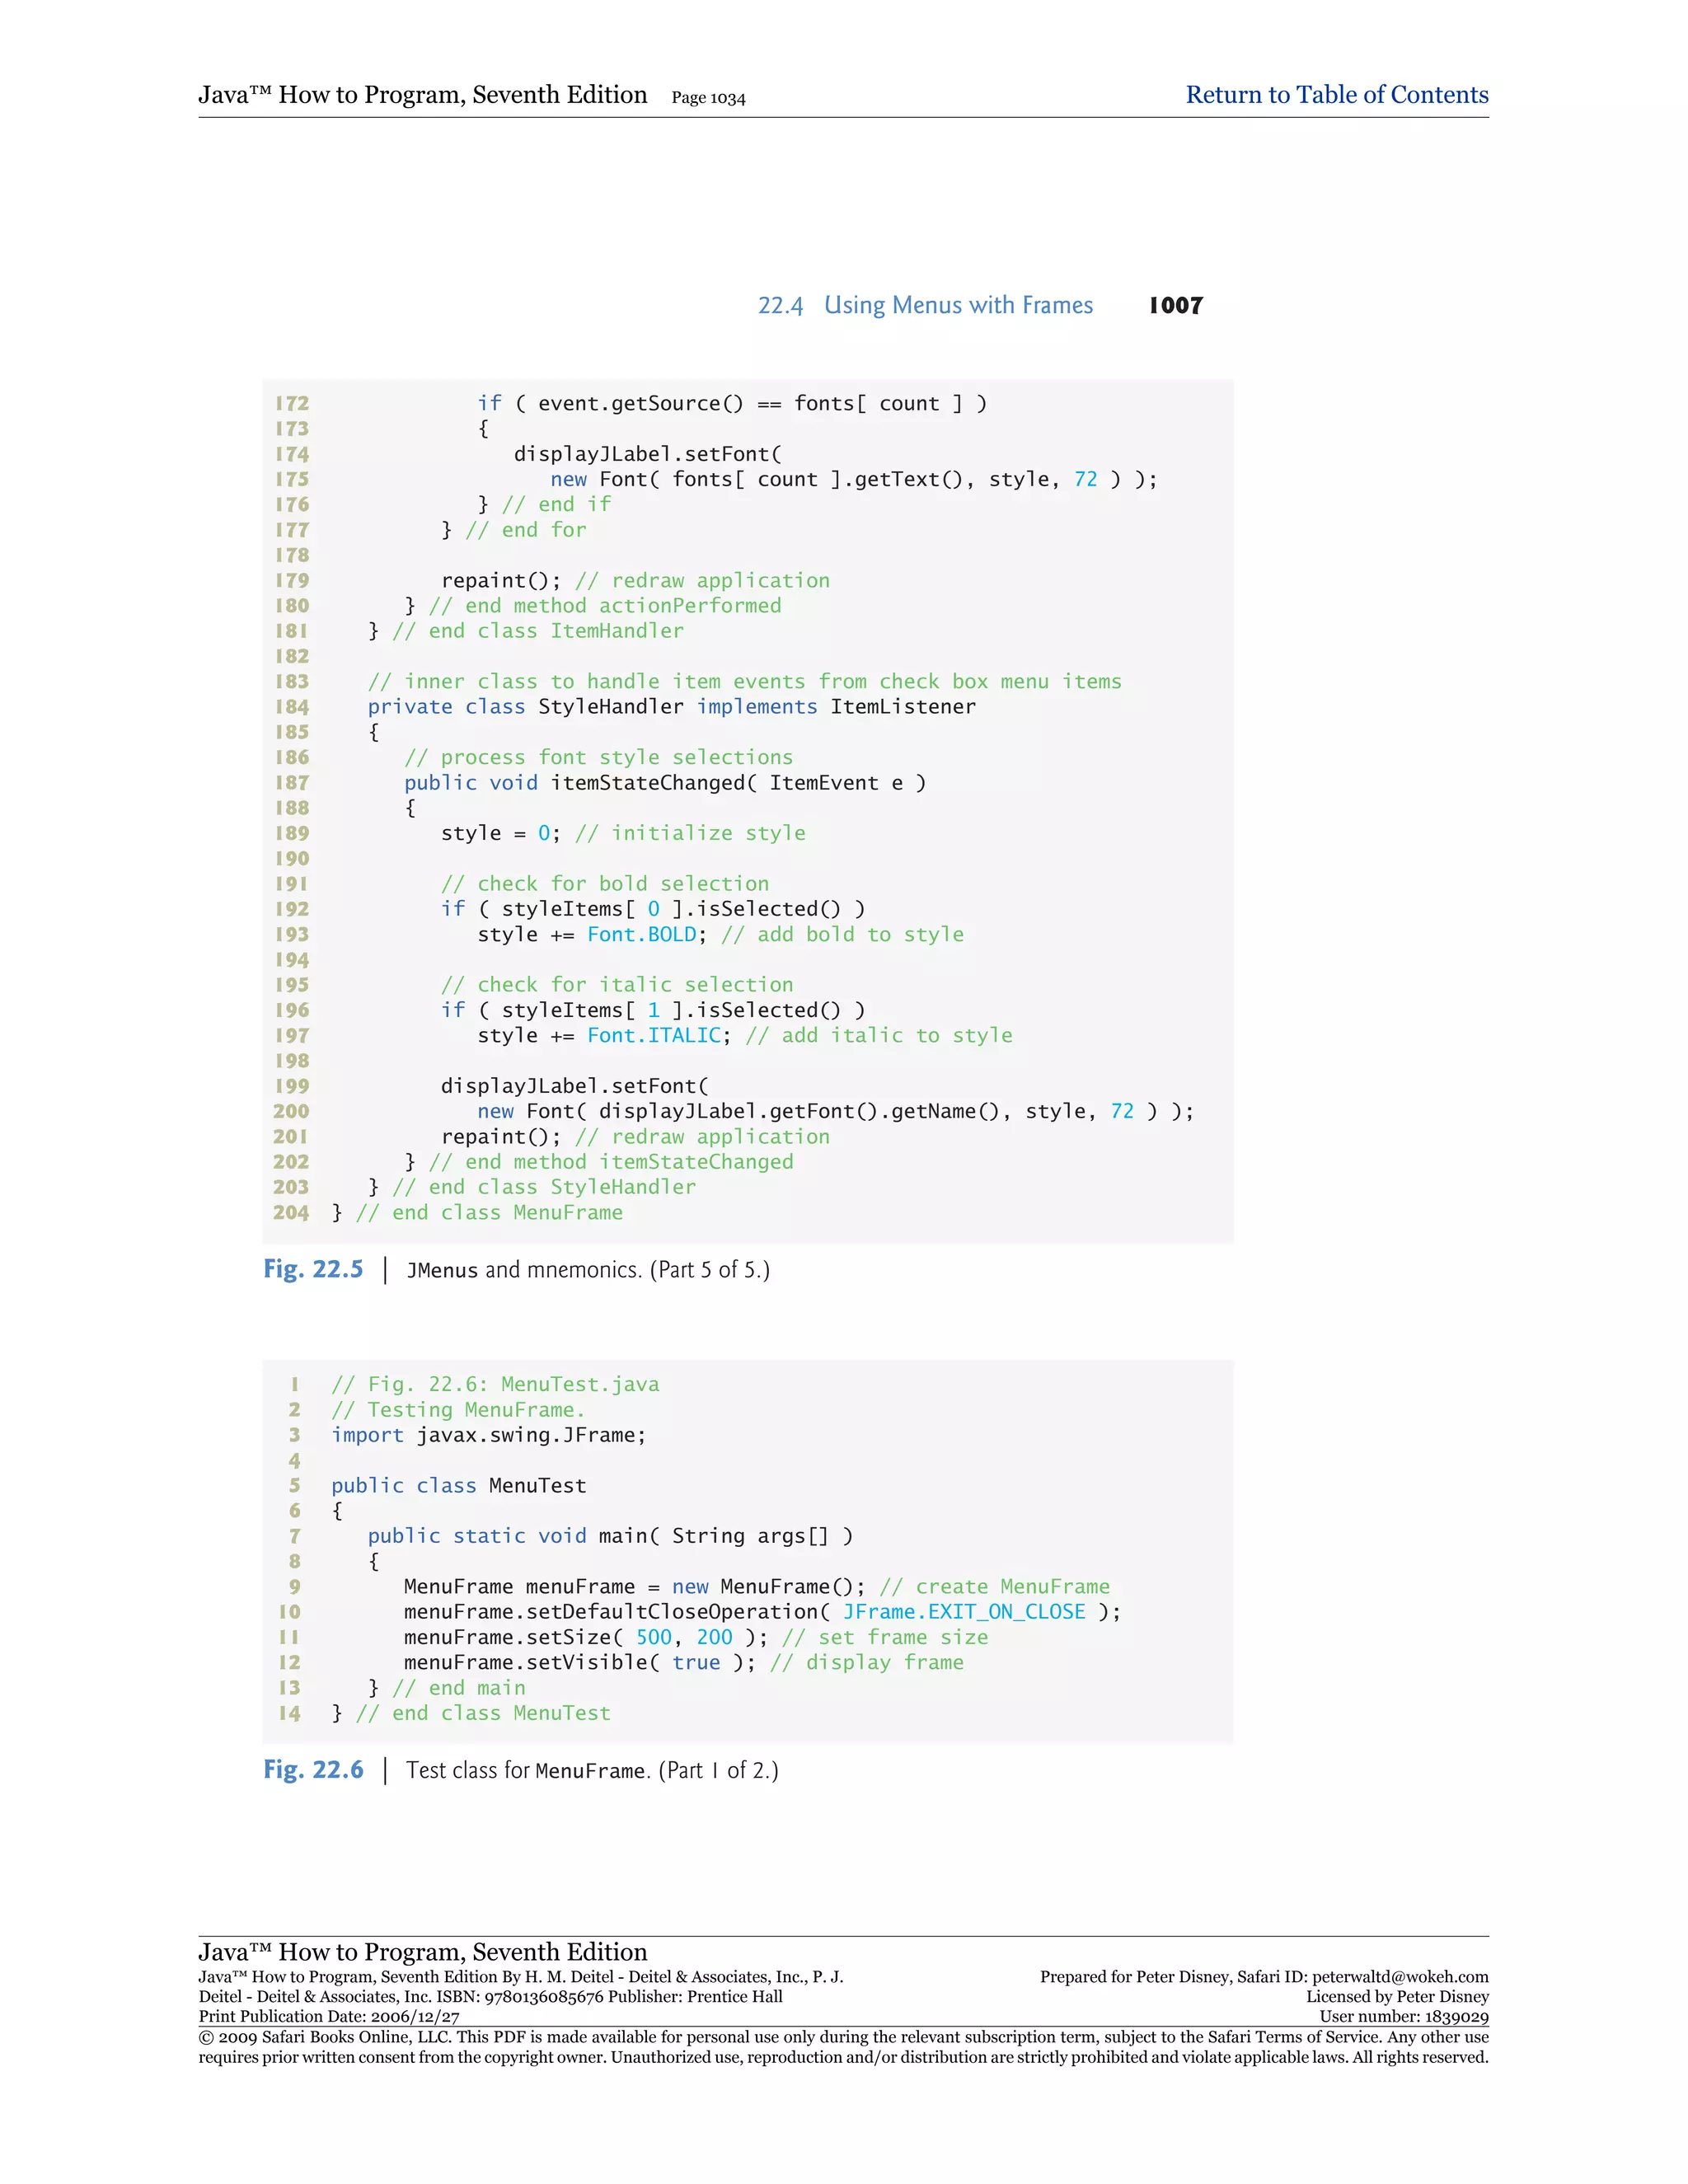1688x2184 pixels.
Task: Click the Fig. 22.6 caption label
Action: [313, 1770]
